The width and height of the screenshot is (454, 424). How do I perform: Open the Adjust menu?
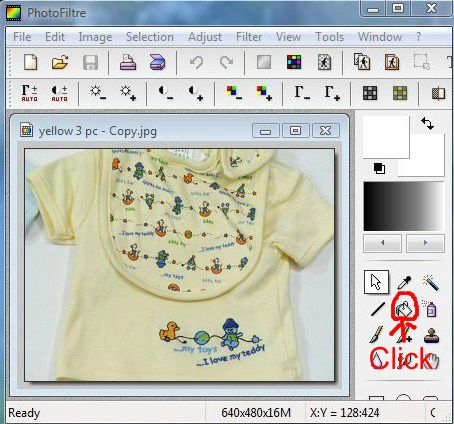(x=205, y=37)
